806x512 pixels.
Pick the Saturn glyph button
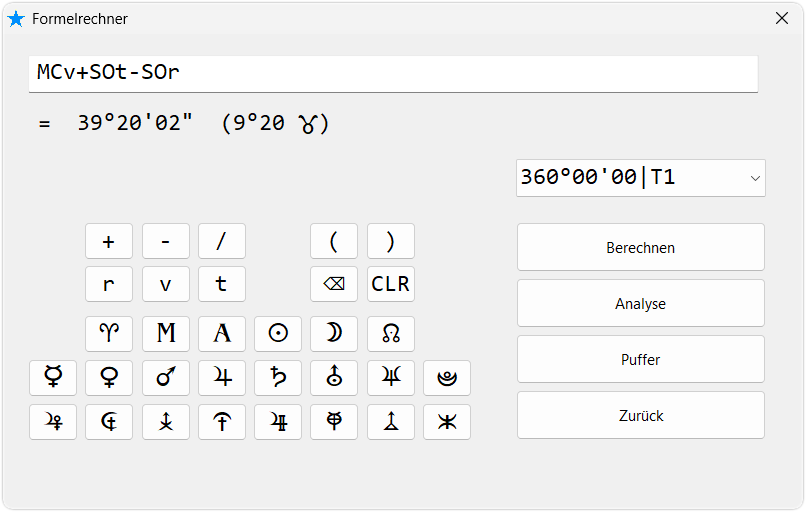coord(278,378)
